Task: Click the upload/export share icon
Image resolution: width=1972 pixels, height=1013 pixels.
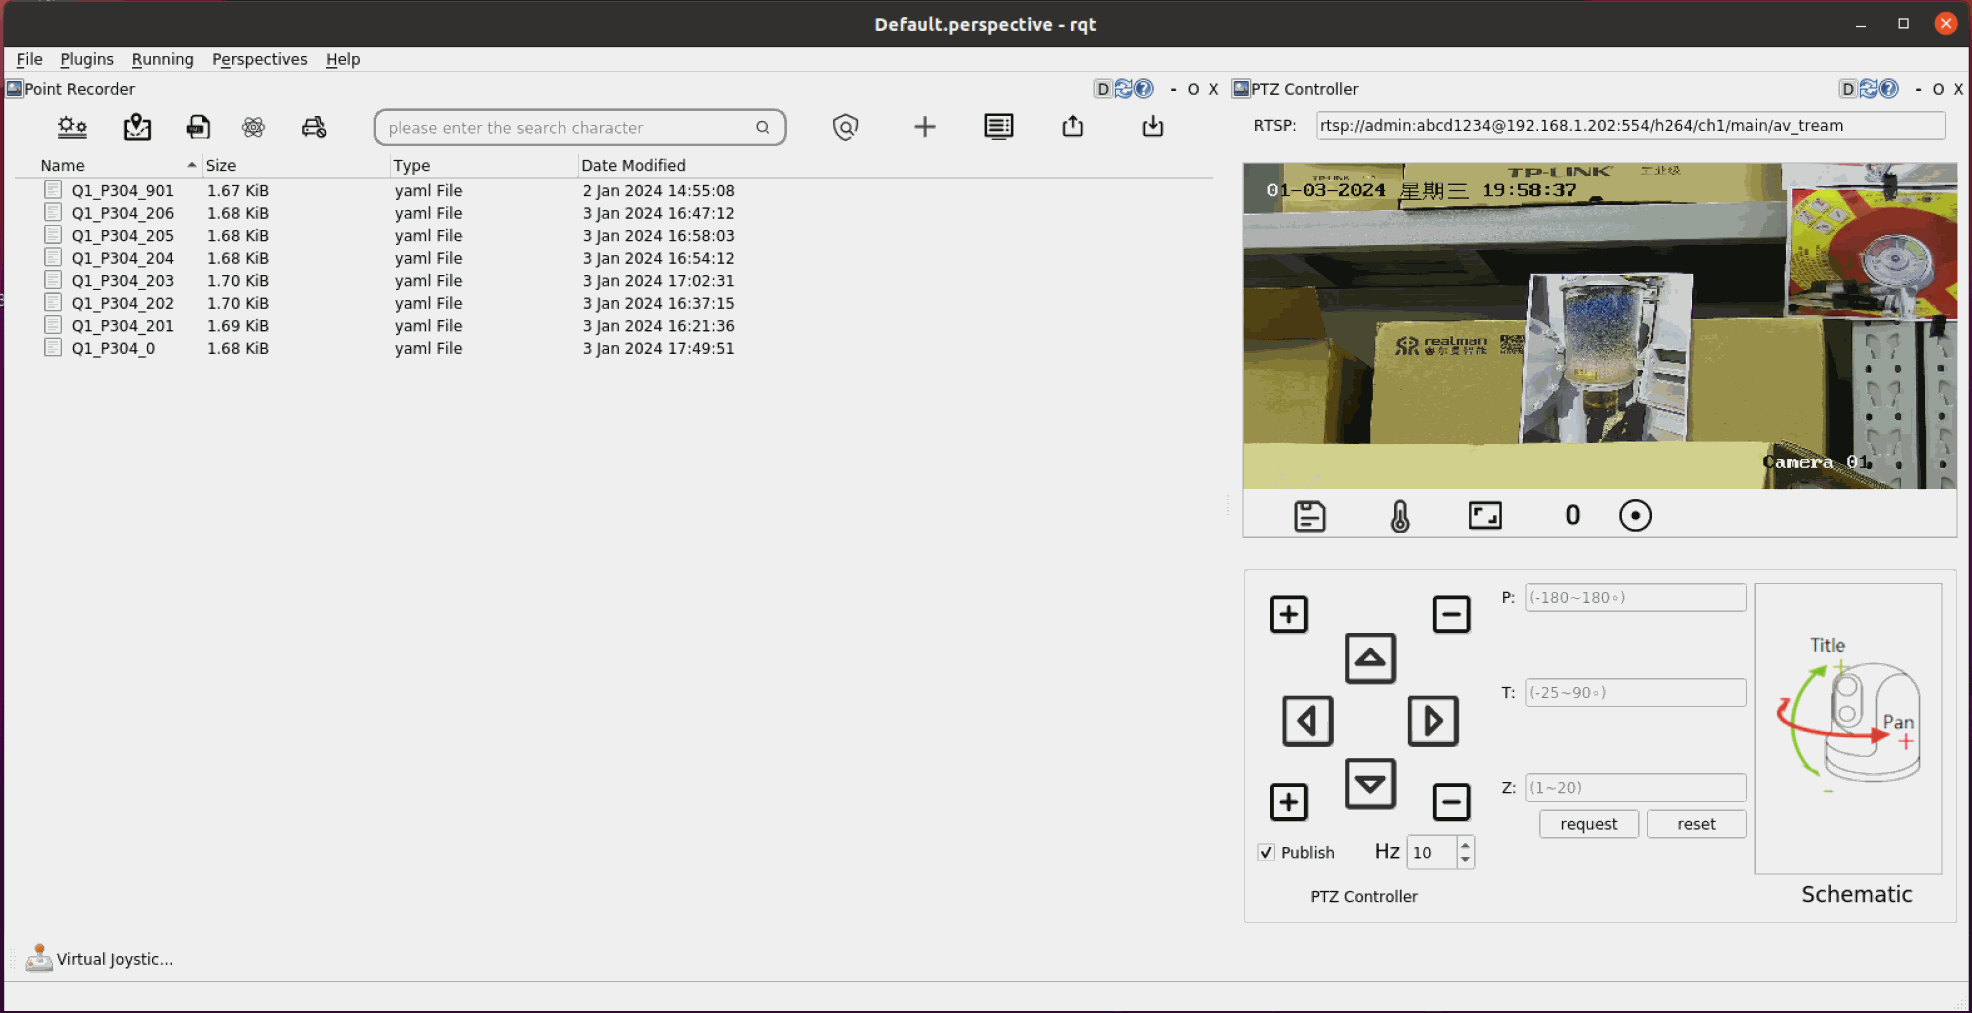Action: tap(1072, 127)
